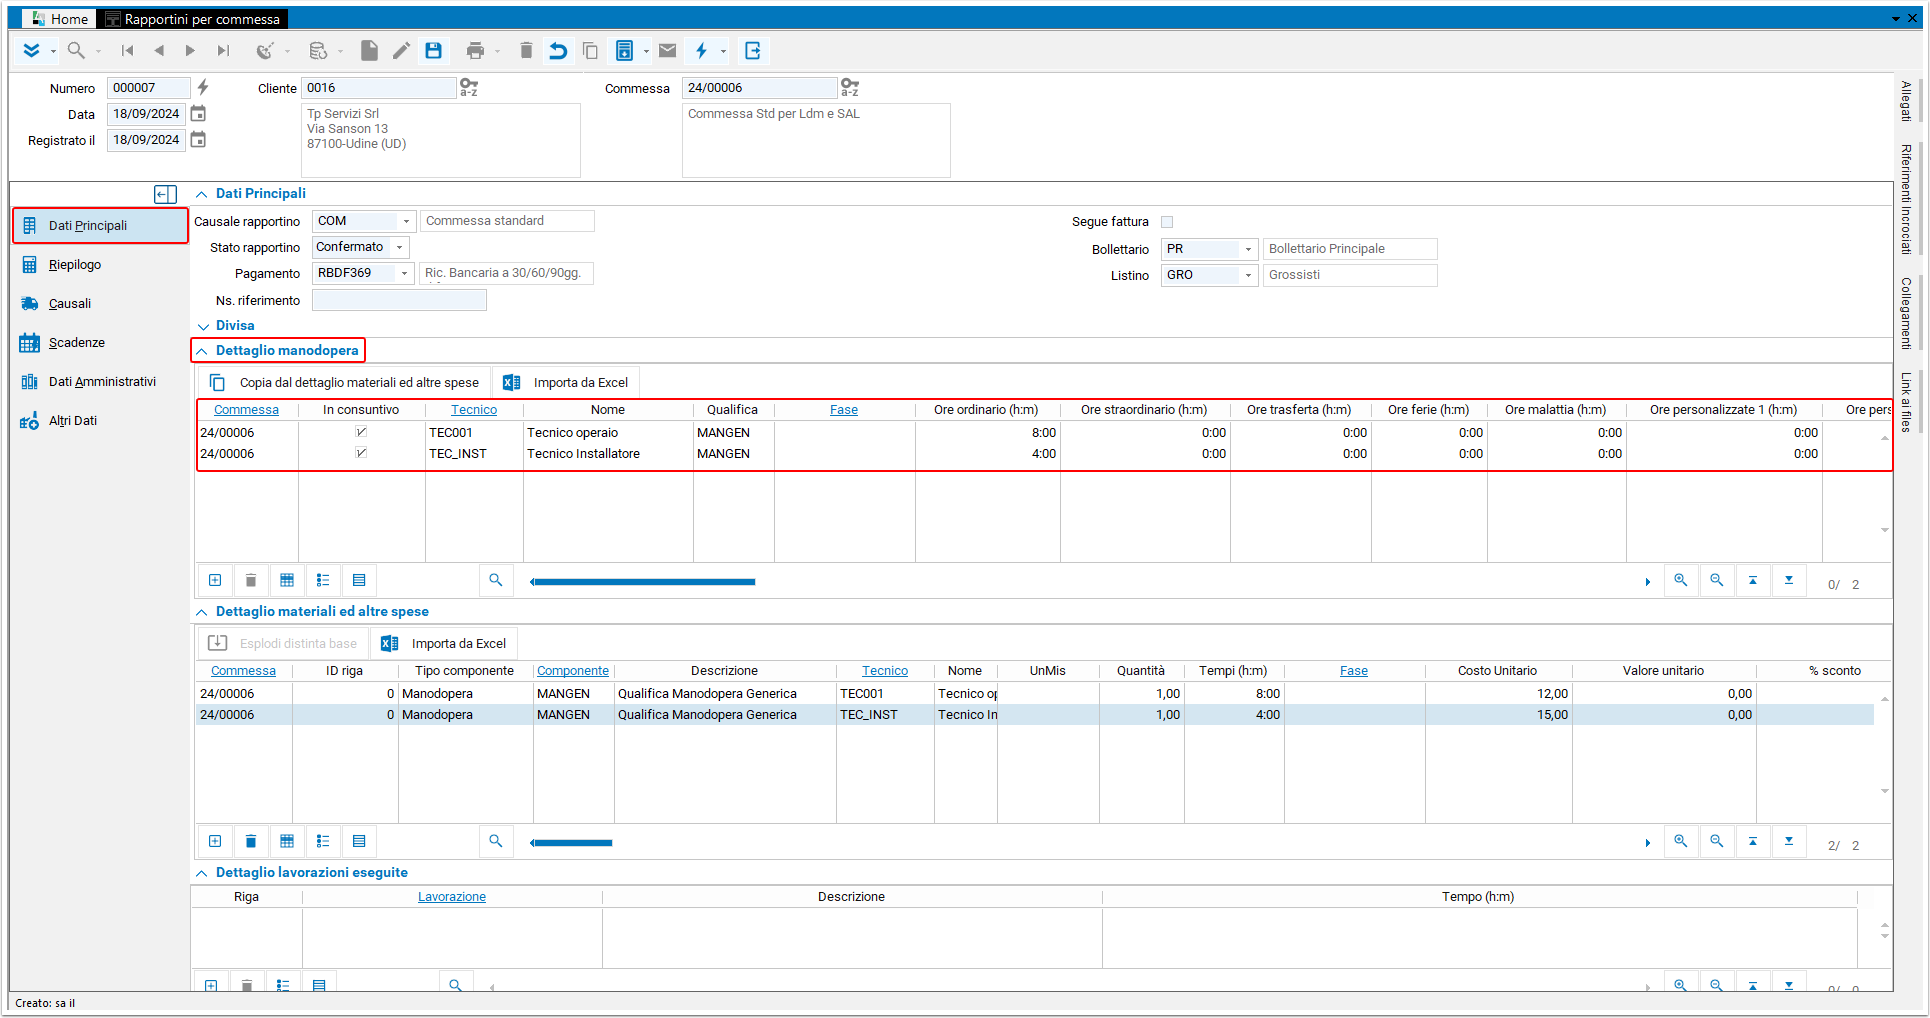Open Bollettario dropdown PR
This screenshot has height=1018, width=1930.
pyautogui.click(x=1248, y=249)
